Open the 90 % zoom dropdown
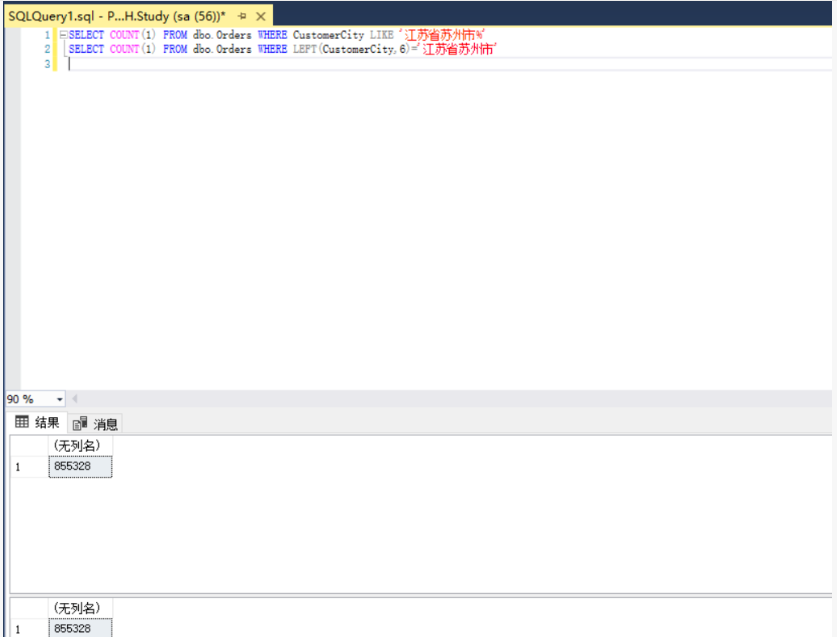 tap(59, 399)
